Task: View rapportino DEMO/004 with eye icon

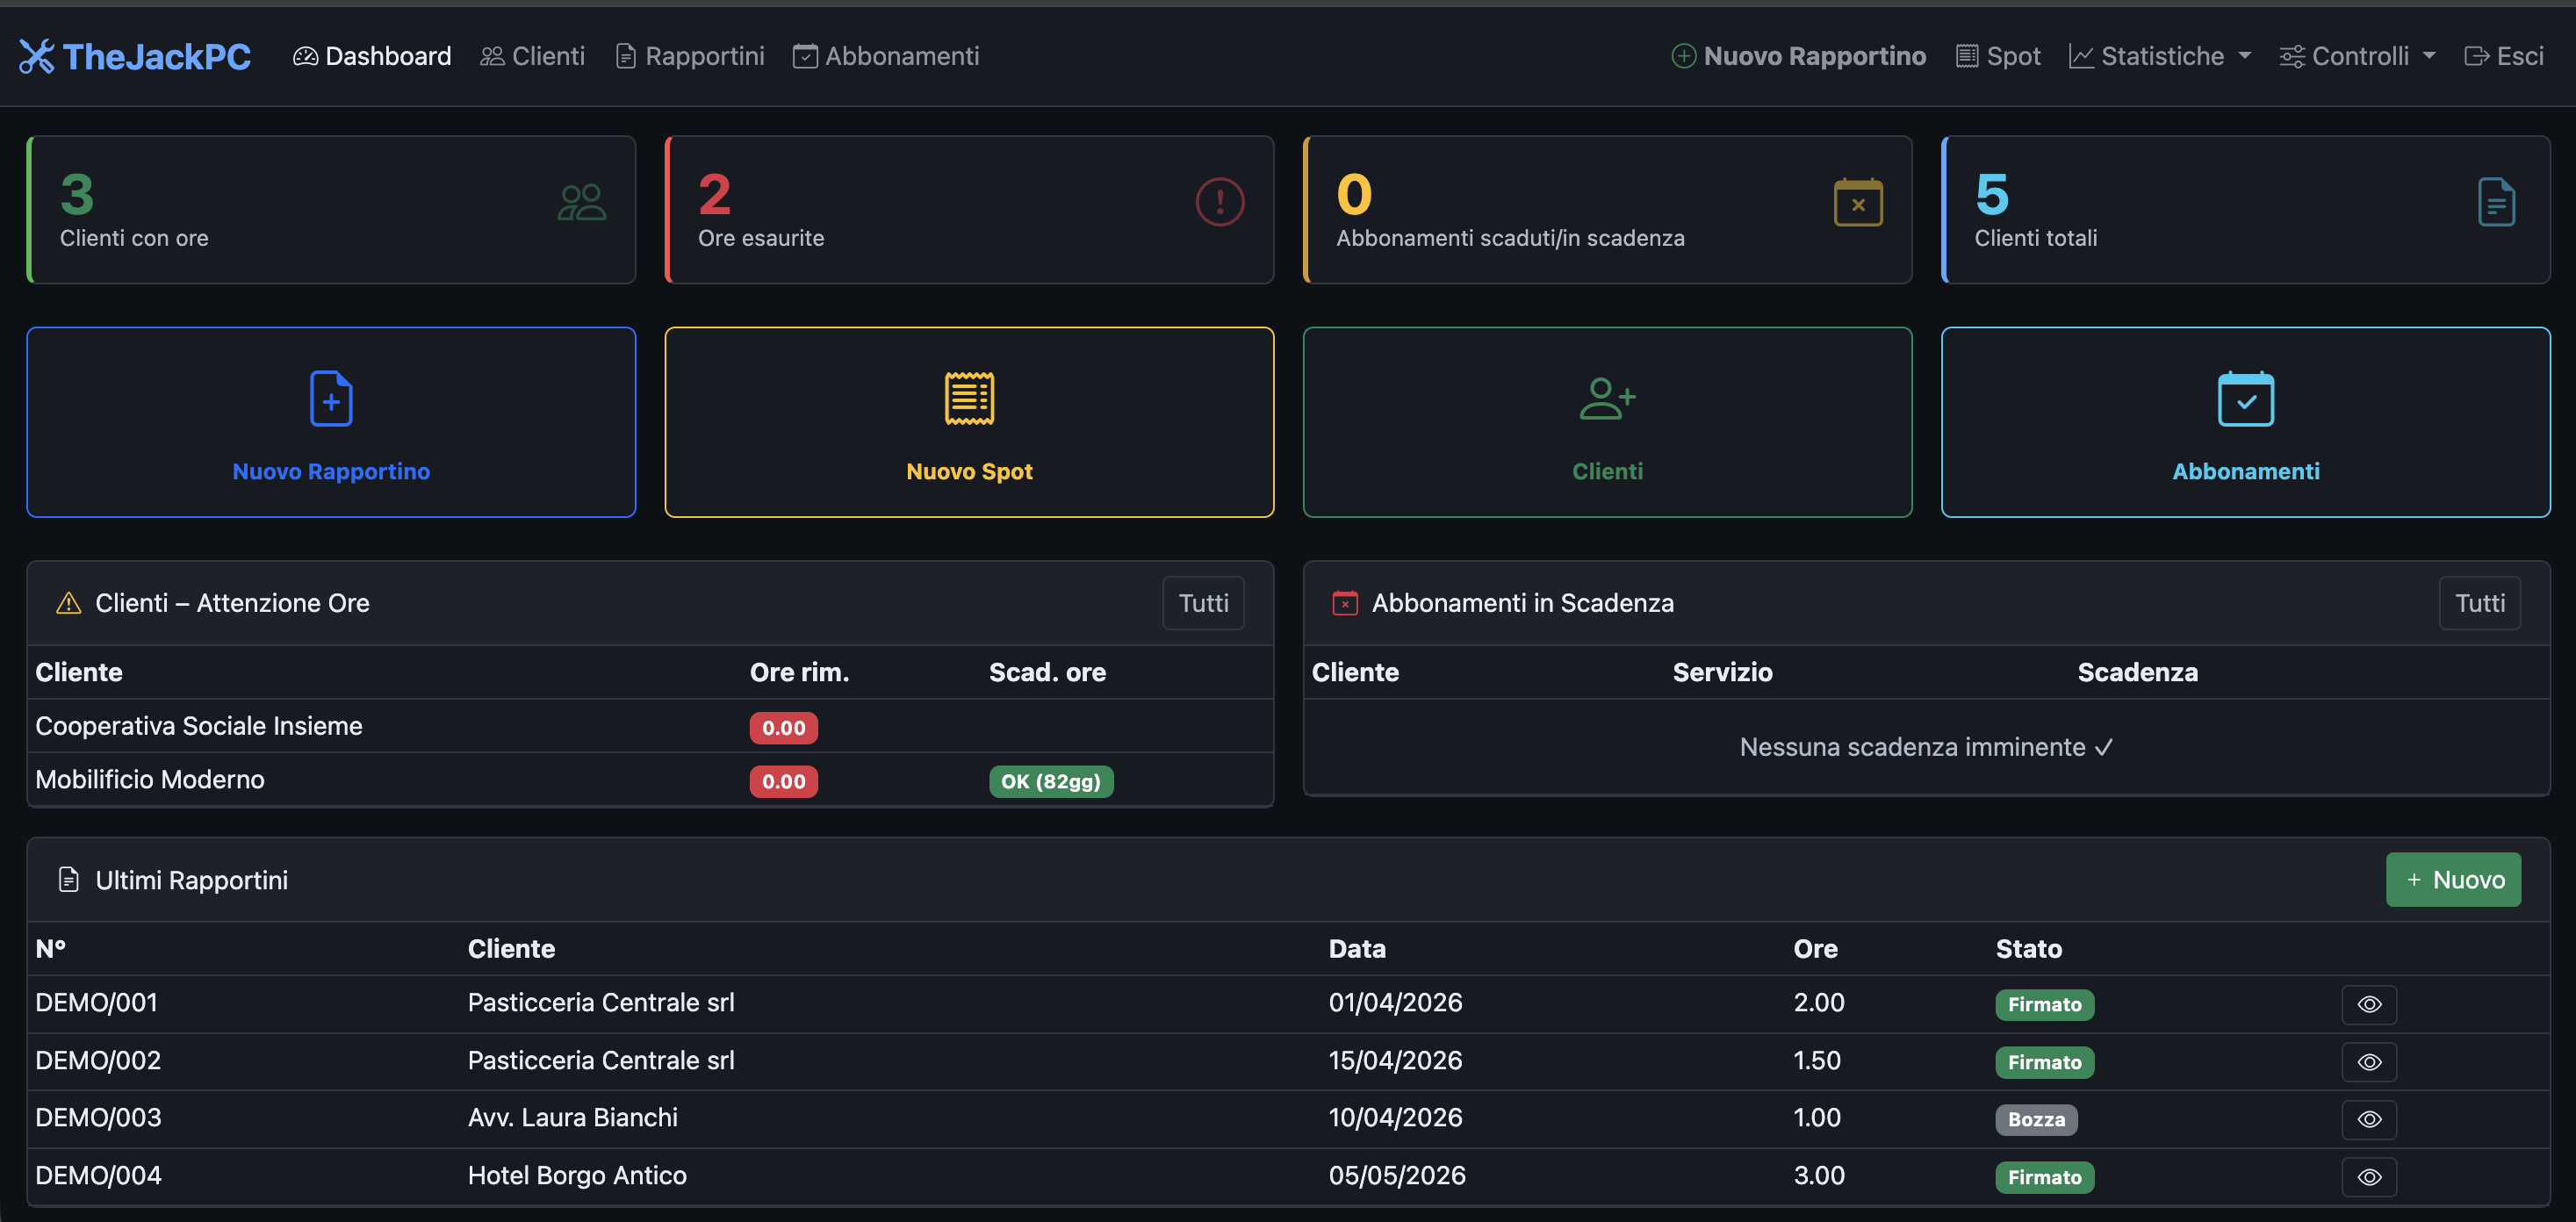Action: click(x=2369, y=1177)
